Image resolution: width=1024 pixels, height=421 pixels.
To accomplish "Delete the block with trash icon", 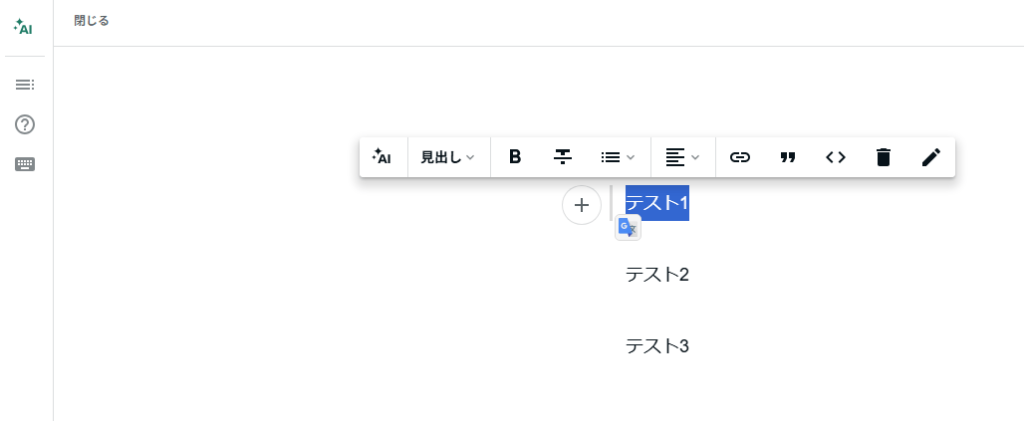I will [x=883, y=157].
